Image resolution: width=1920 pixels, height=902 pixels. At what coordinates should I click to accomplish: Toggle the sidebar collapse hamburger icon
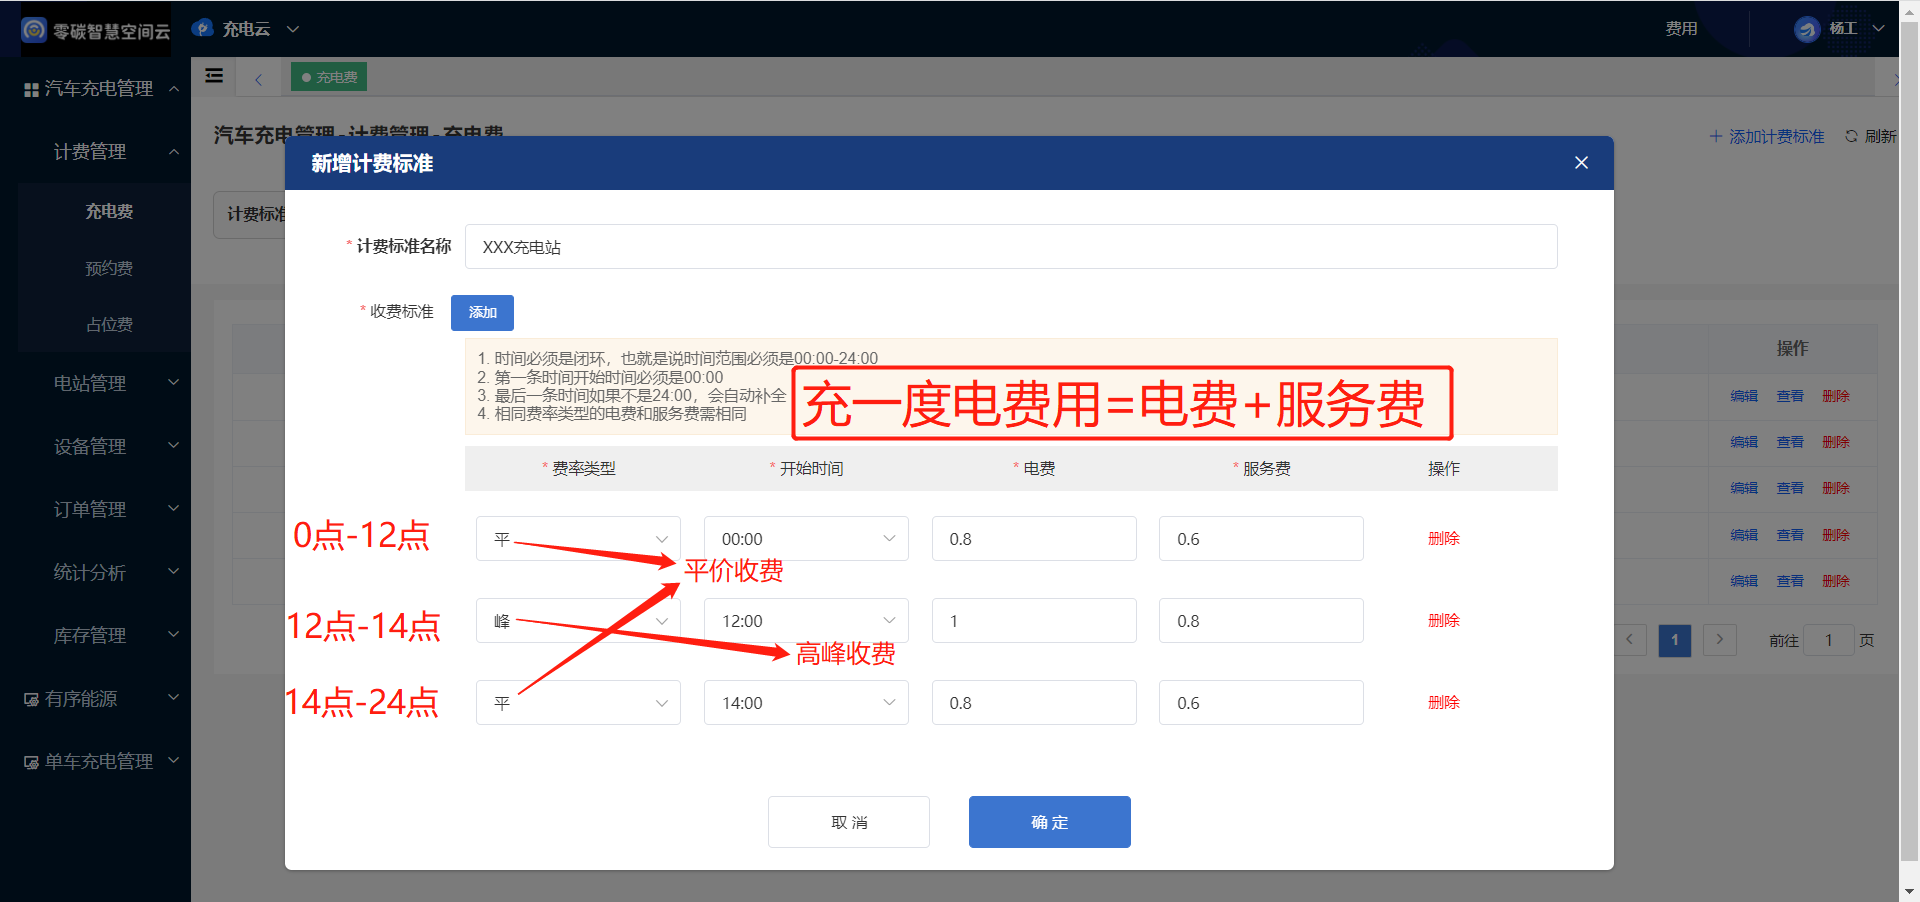214,76
